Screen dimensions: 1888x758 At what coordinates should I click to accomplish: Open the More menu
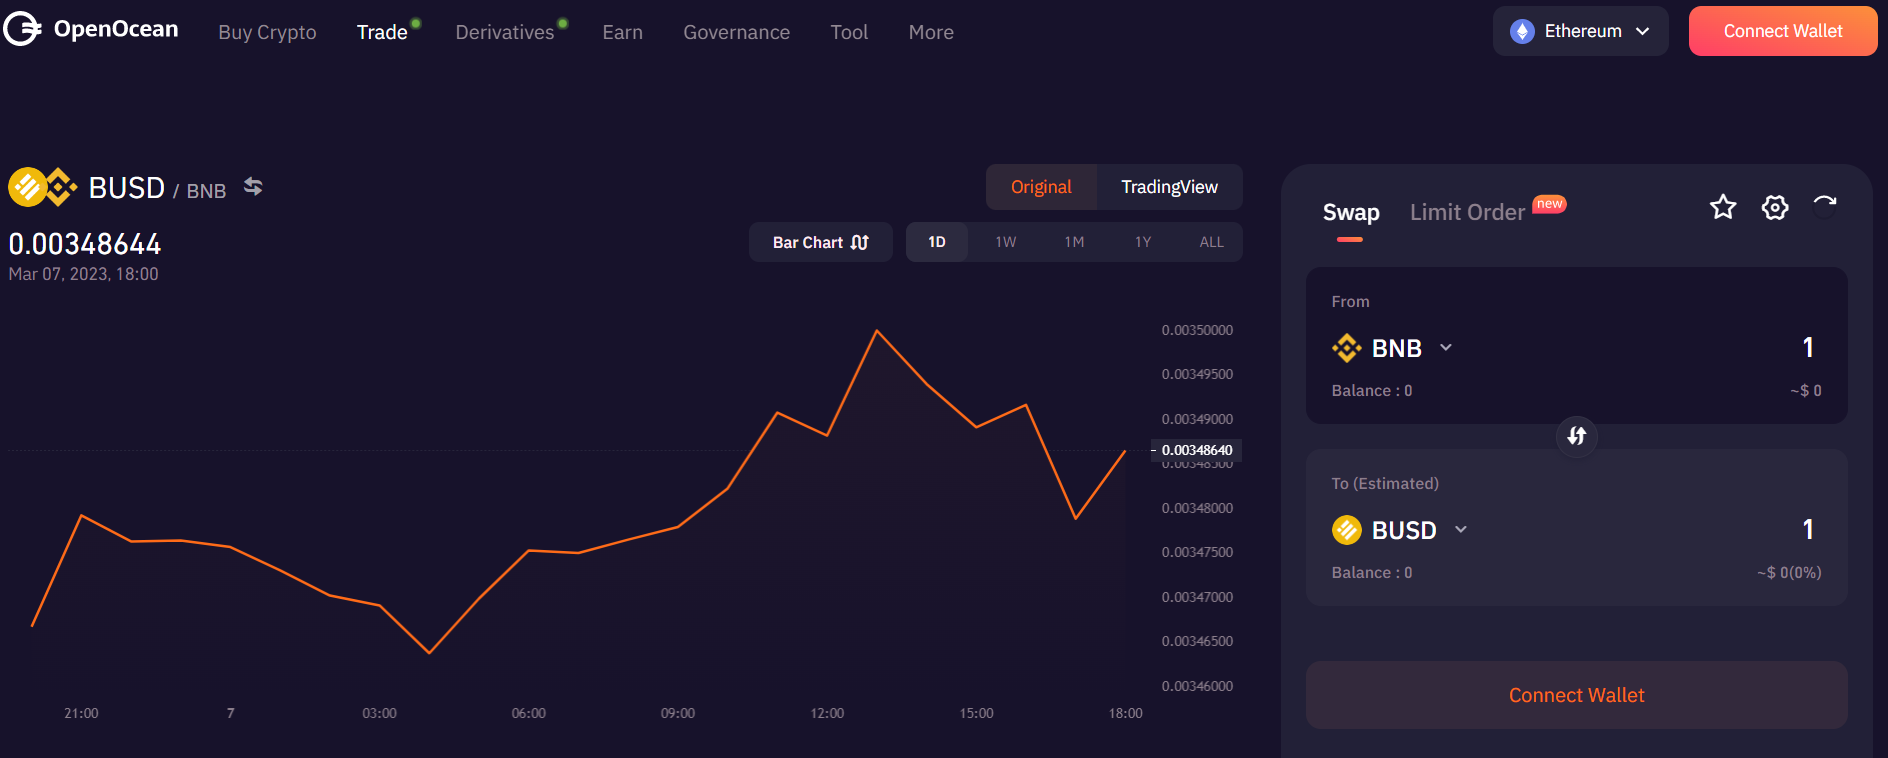tap(931, 32)
